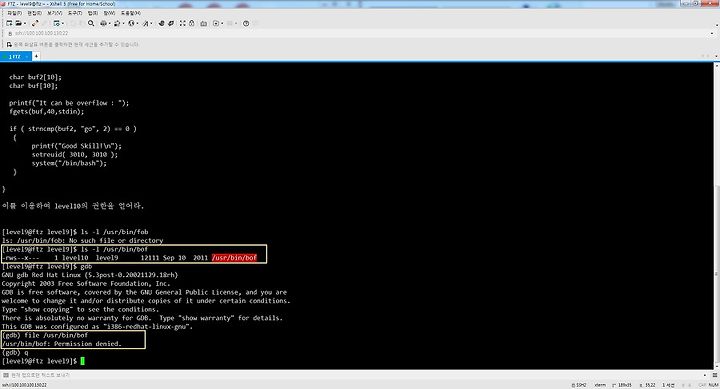Click the 'Permission denied' terminal line
Viewport: 720px width, 389px height.
62,344
